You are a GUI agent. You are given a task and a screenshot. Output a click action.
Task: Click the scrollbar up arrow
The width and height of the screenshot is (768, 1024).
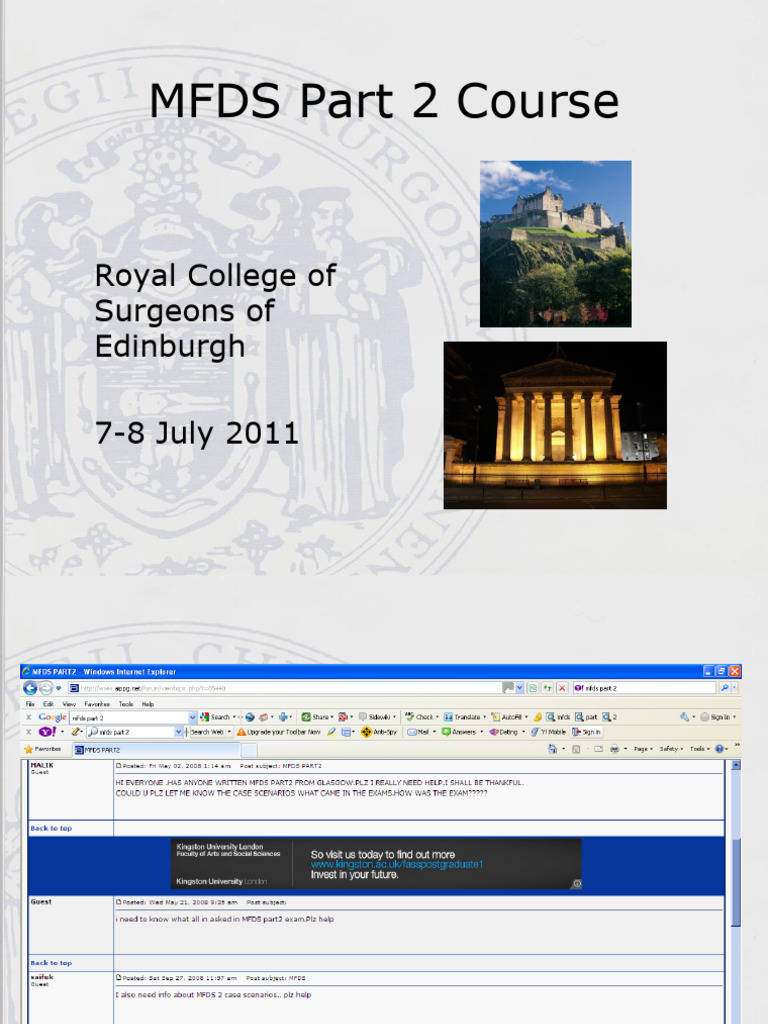click(735, 765)
